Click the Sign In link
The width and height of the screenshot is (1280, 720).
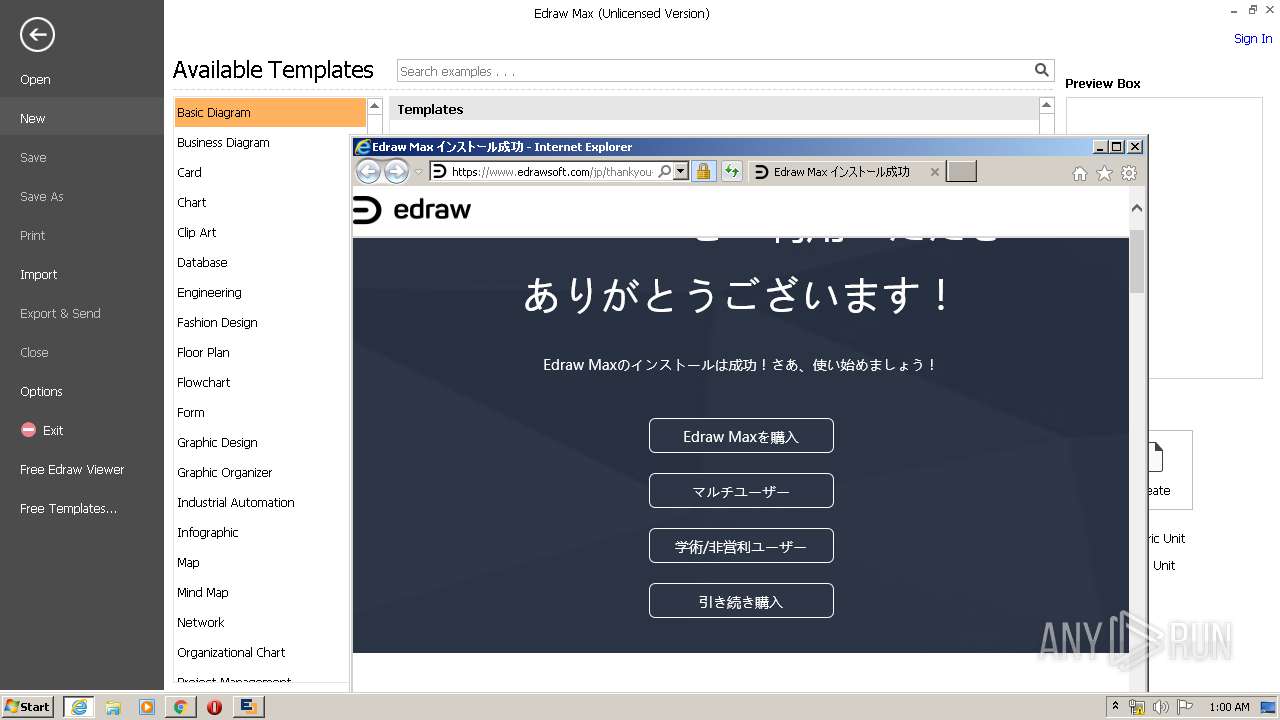pos(1253,39)
